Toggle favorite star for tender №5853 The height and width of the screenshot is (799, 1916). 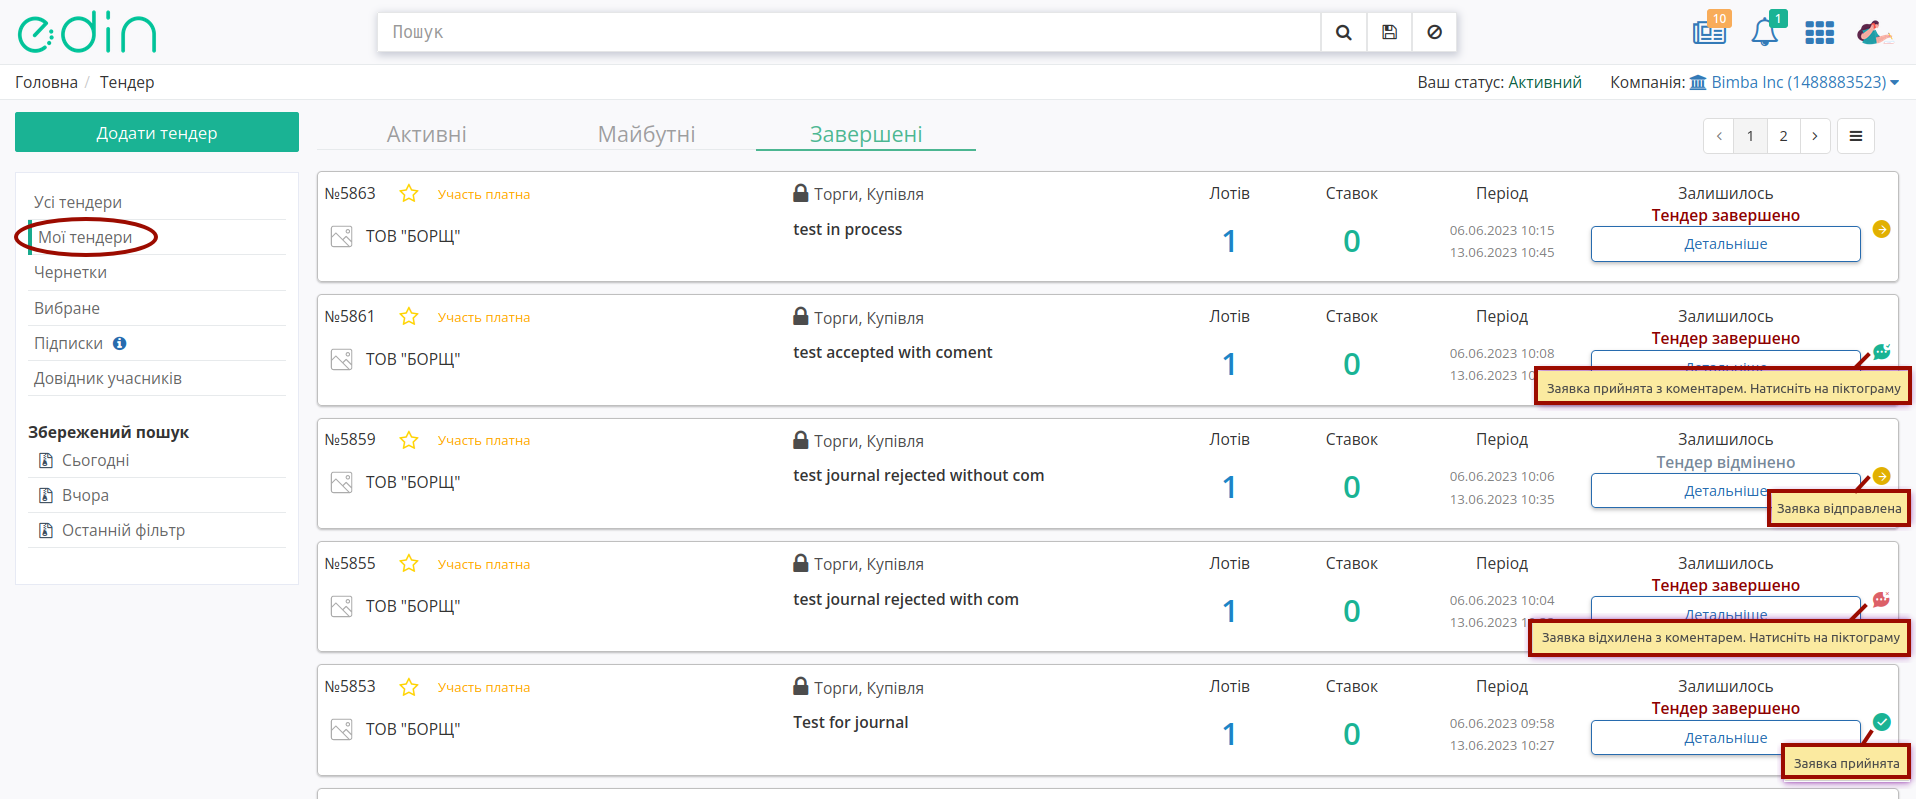tap(409, 686)
